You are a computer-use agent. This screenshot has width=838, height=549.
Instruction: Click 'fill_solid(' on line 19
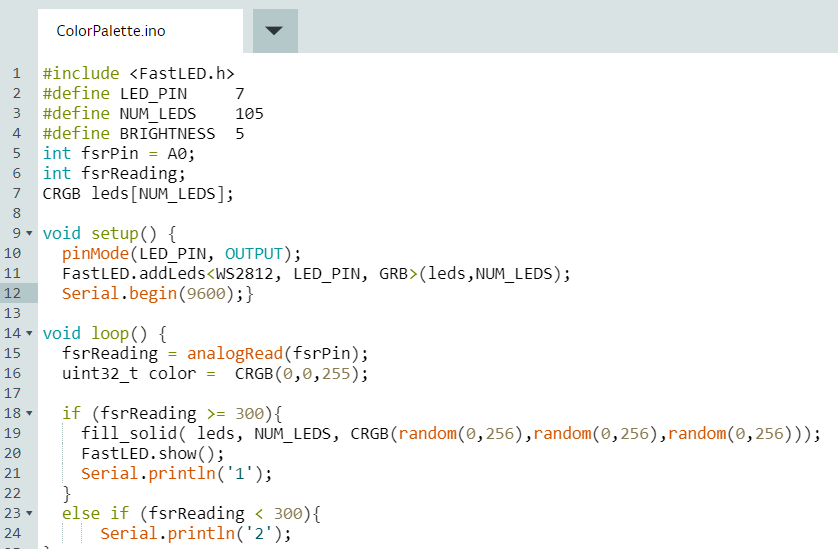click(134, 434)
